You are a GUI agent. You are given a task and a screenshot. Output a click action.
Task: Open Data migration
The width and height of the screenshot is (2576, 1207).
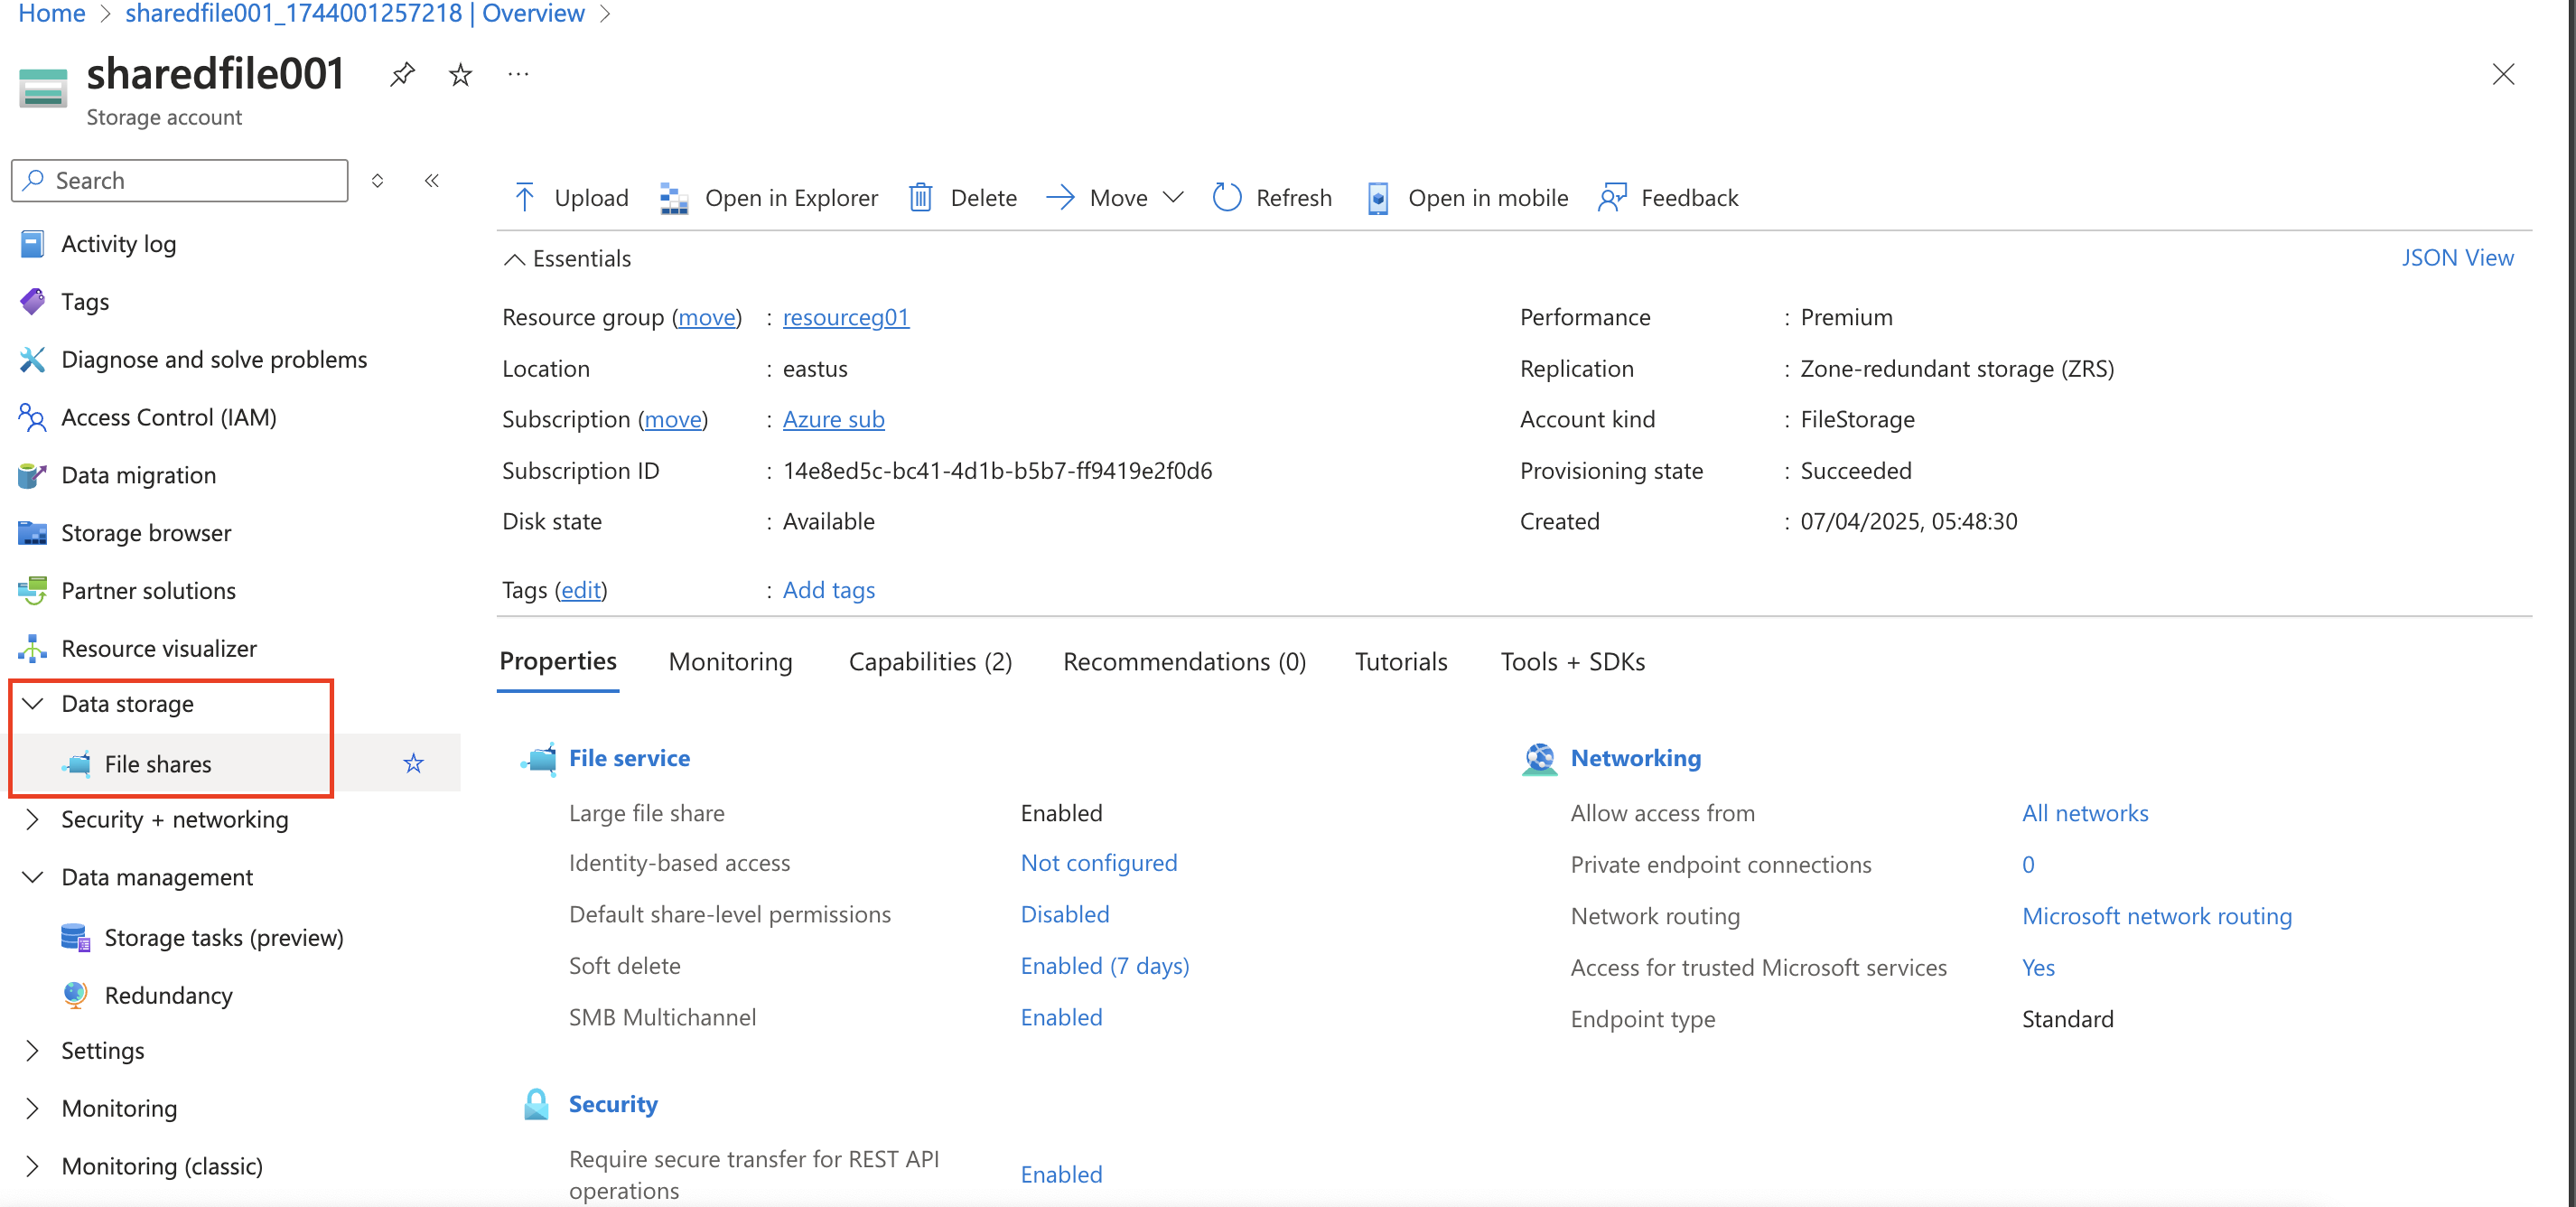[138, 476]
